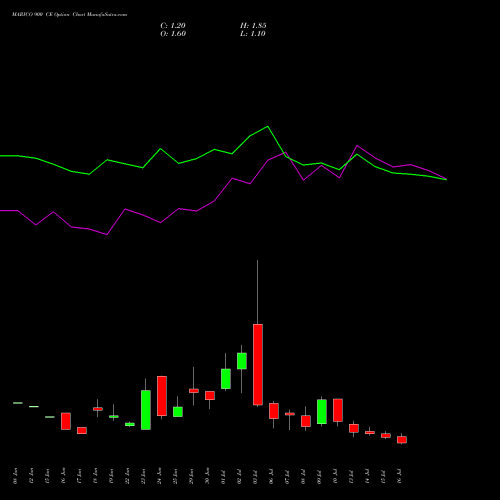Click the 08 Jun date label
The height and width of the screenshot is (500, 500).
[x=15, y=476]
